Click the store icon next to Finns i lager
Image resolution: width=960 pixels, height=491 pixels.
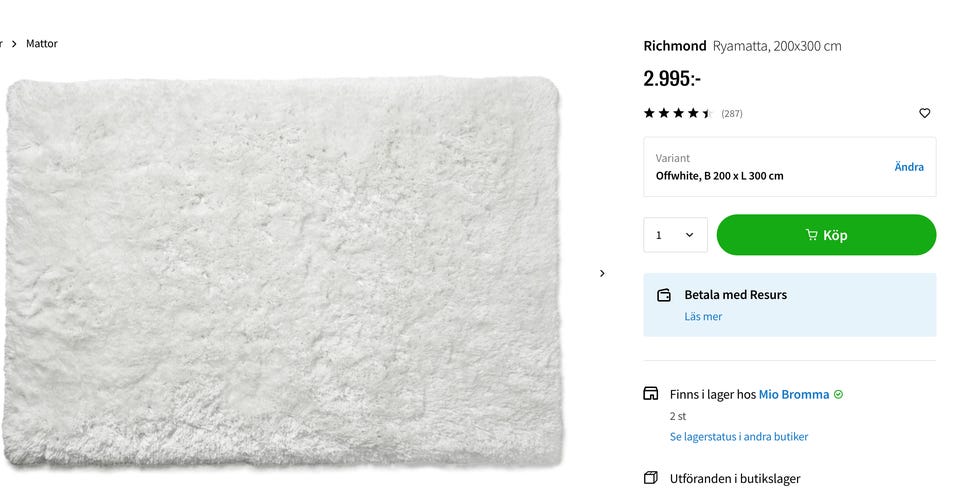(651, 394)
